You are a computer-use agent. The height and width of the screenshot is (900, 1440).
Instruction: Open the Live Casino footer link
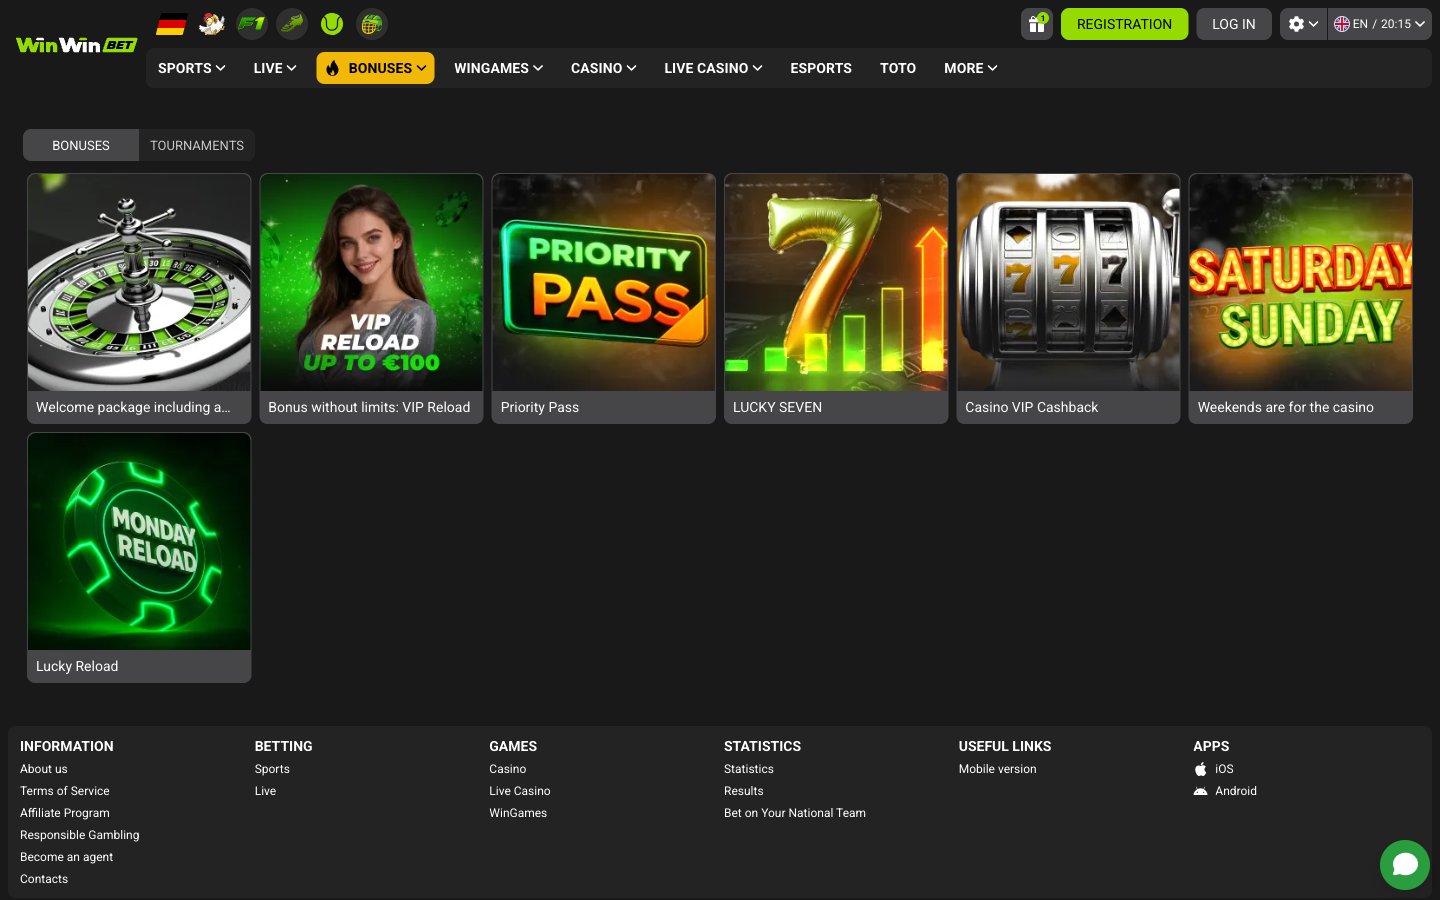(520, 791)
